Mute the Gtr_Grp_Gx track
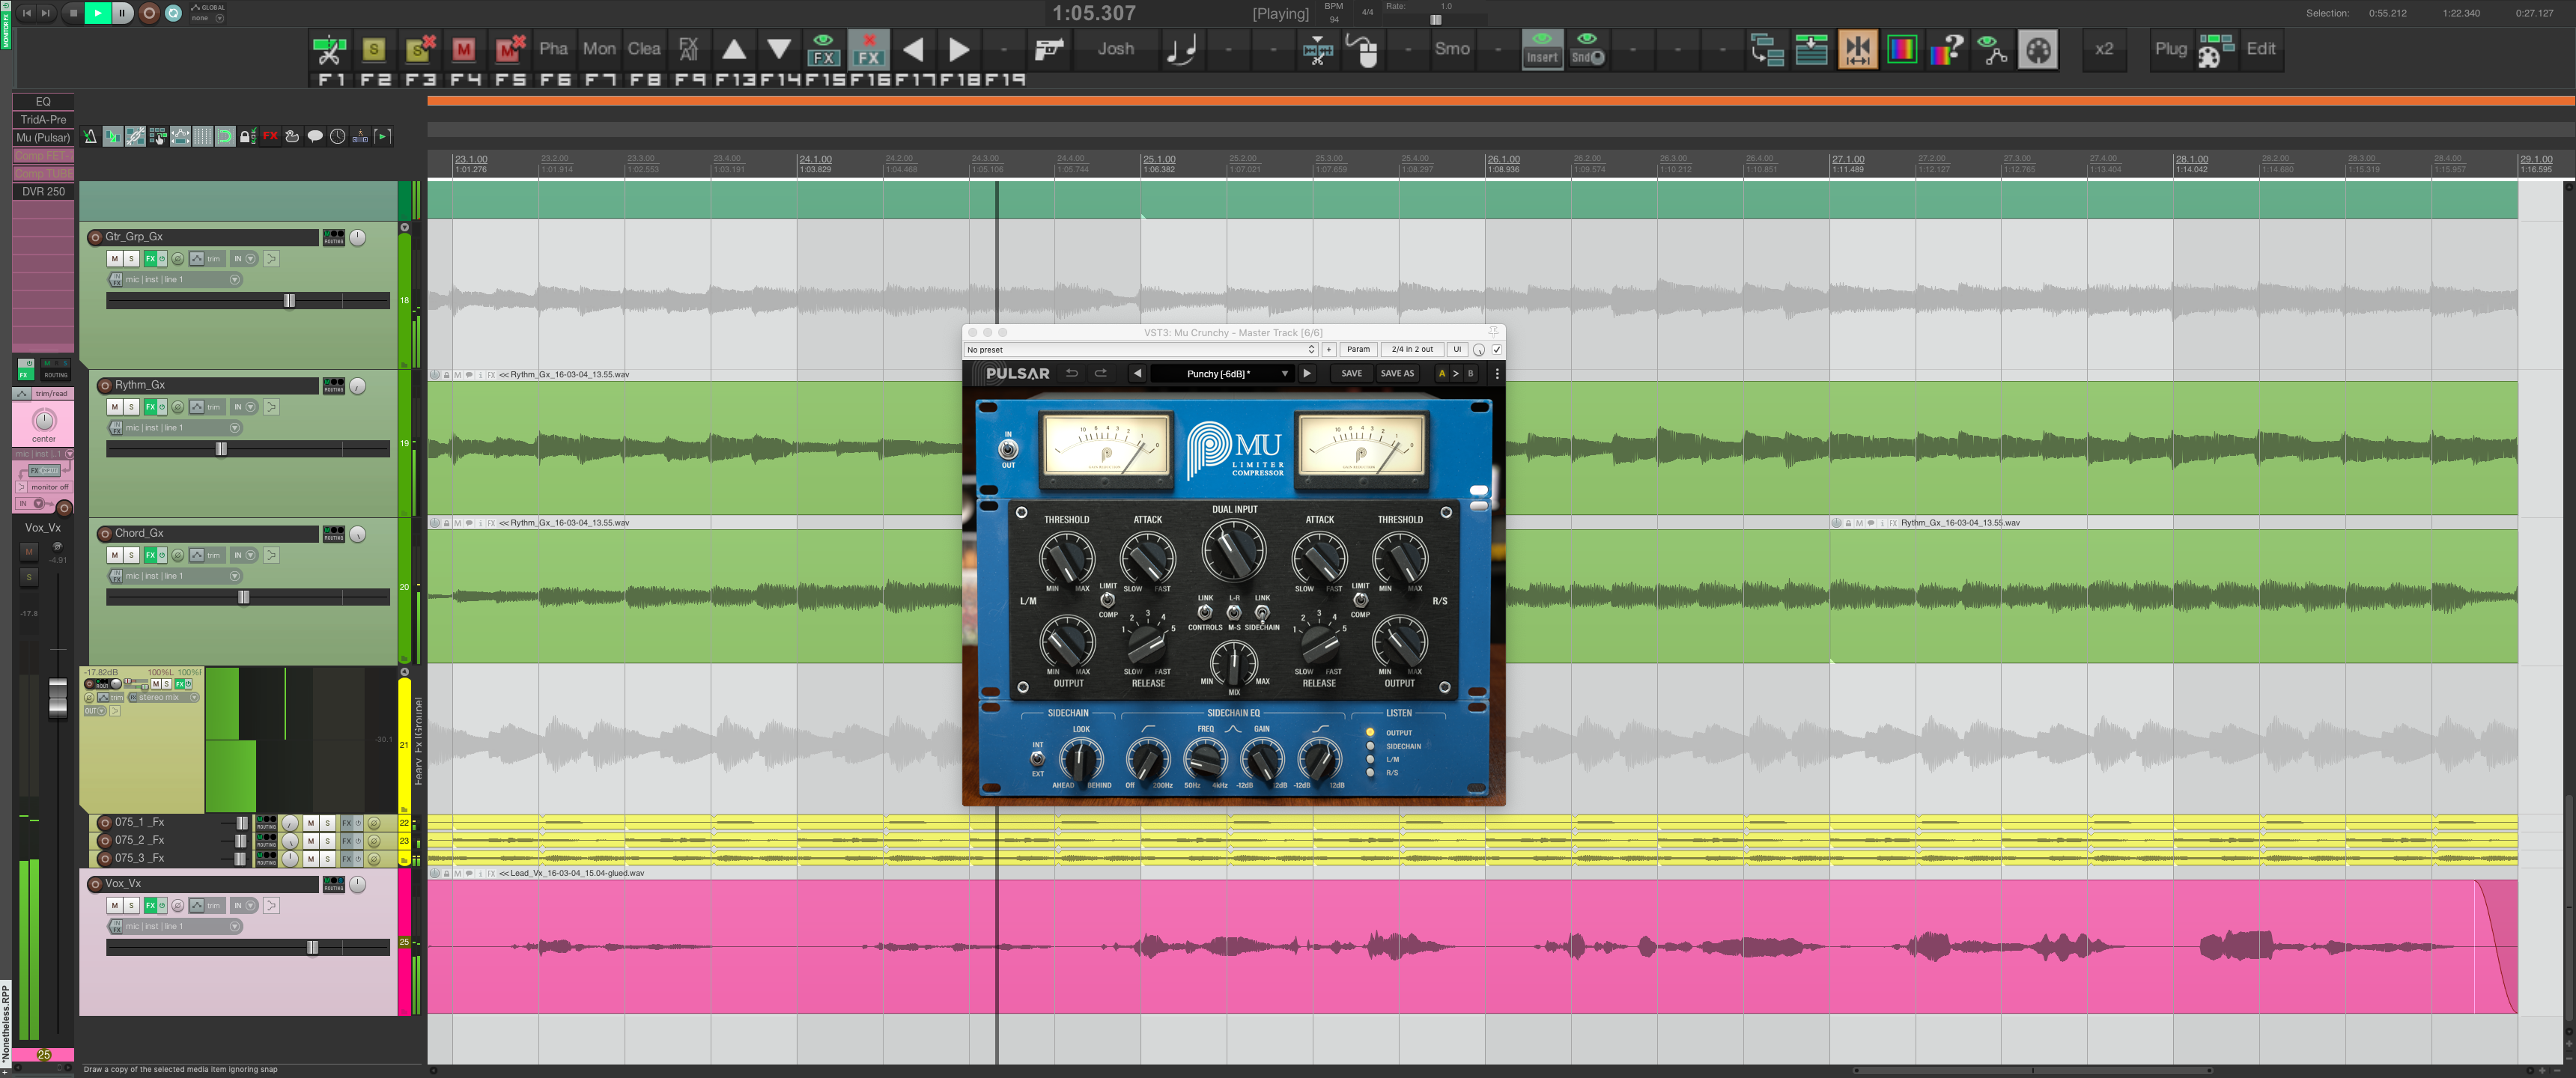This screenshot has width=2576, height=1078. coord(114,259)
